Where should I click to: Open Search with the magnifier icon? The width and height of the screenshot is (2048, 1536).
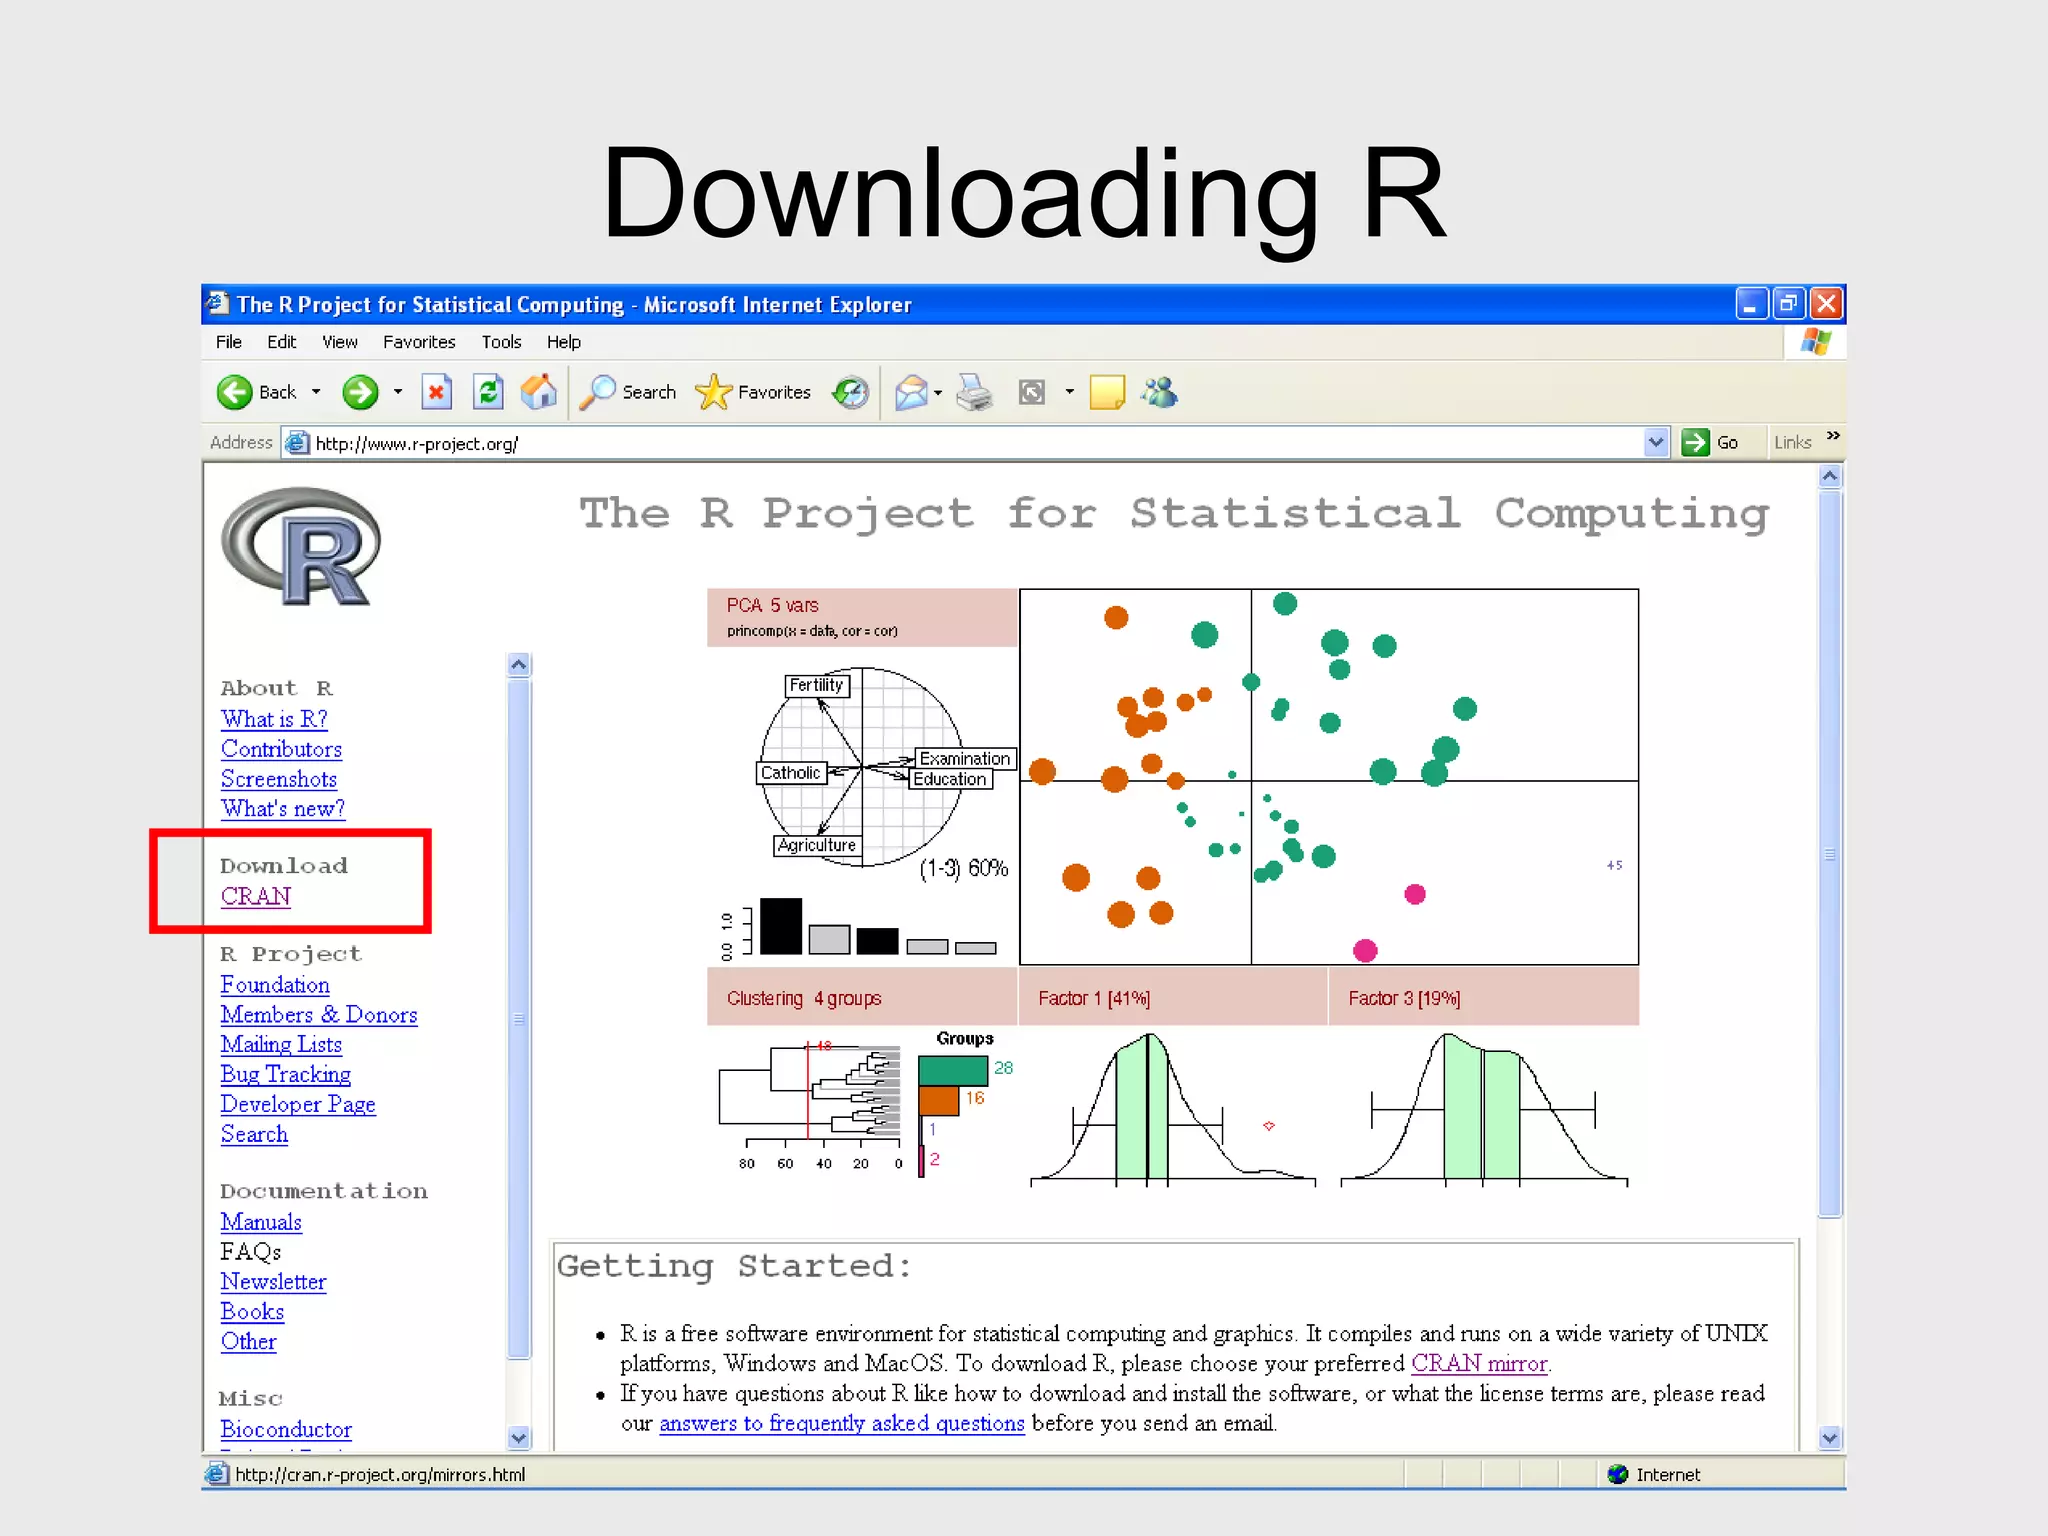(x=598, y=392)
